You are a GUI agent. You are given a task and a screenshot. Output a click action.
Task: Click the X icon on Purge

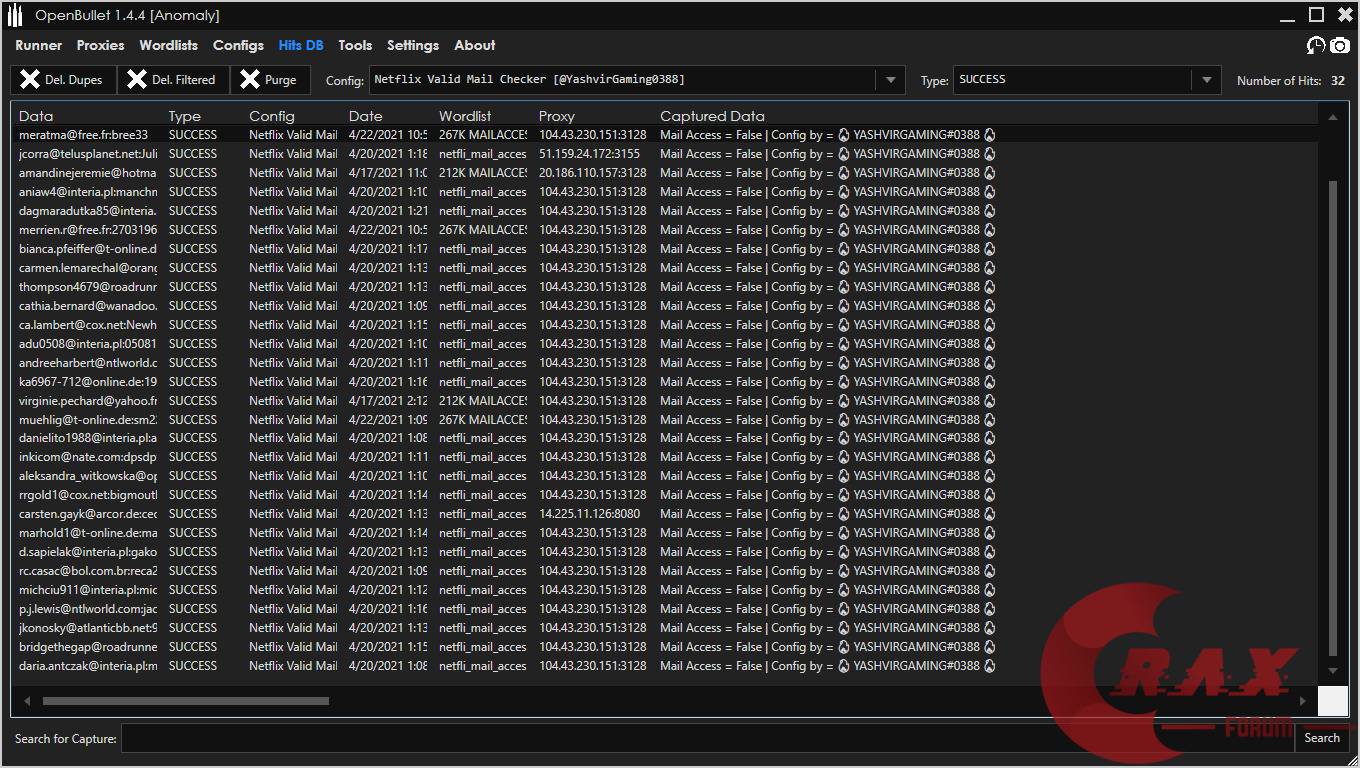(x=250, y=80)
